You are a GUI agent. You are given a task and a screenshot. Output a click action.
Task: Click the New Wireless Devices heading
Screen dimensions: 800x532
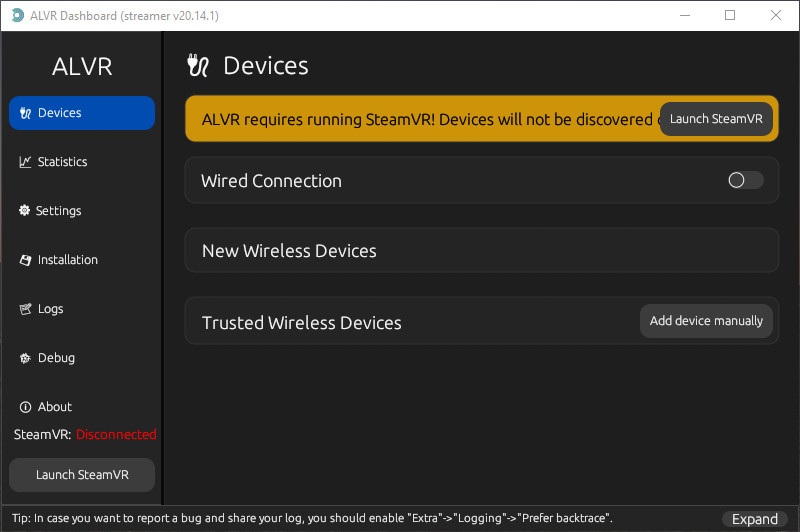tap(289, 251)
